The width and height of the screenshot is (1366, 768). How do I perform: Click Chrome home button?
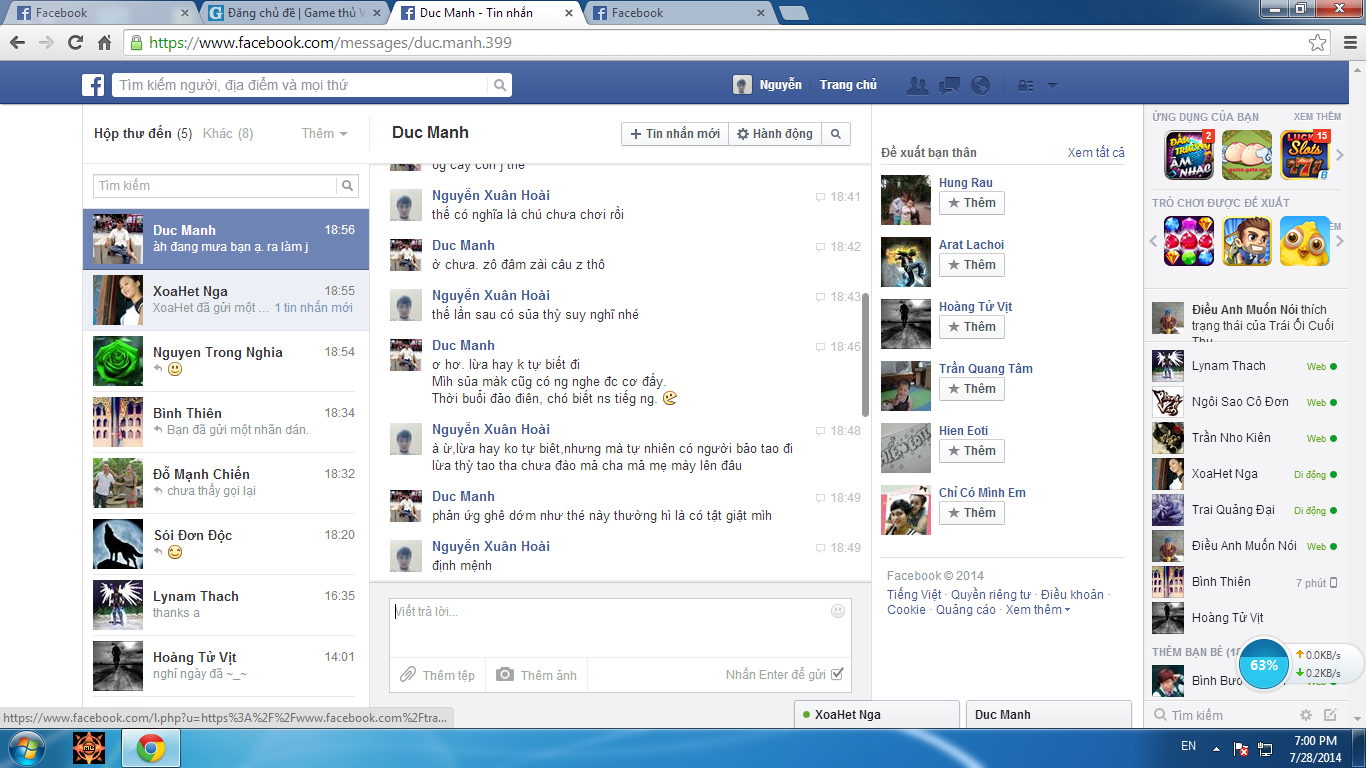coord(104,43)
